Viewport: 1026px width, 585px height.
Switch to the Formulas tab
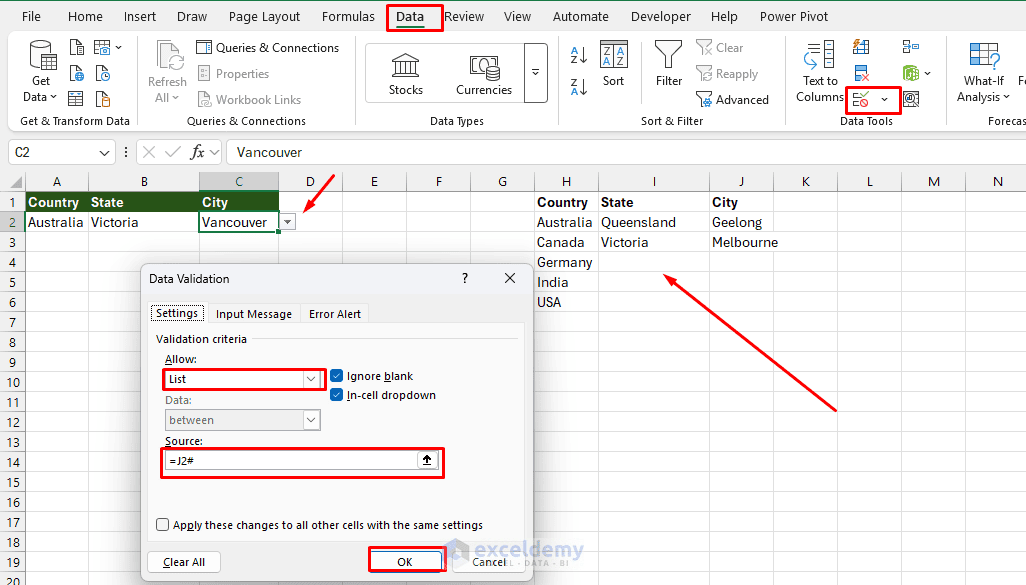click(348, 16)
